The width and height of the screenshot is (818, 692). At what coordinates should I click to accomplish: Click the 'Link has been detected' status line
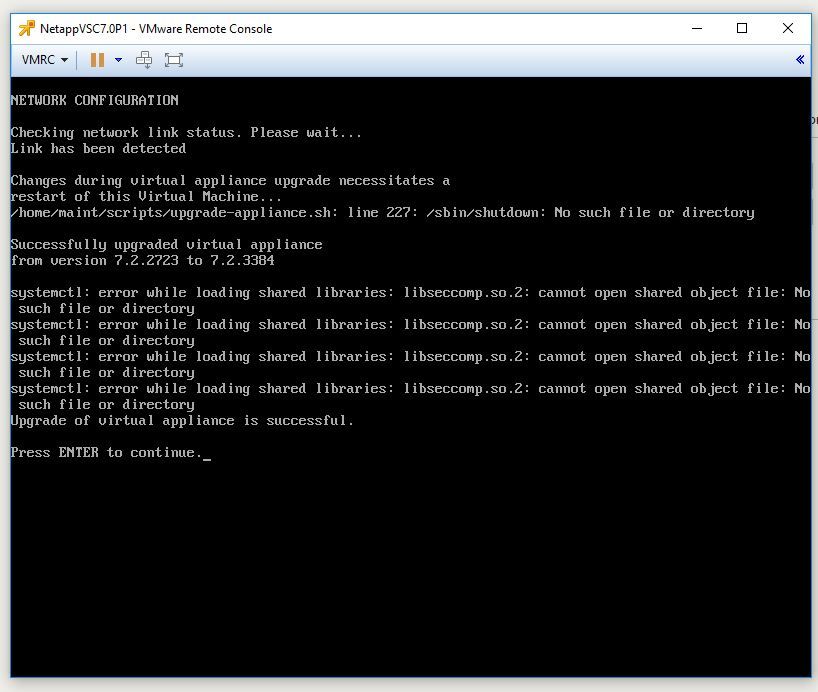click(98, 148)
